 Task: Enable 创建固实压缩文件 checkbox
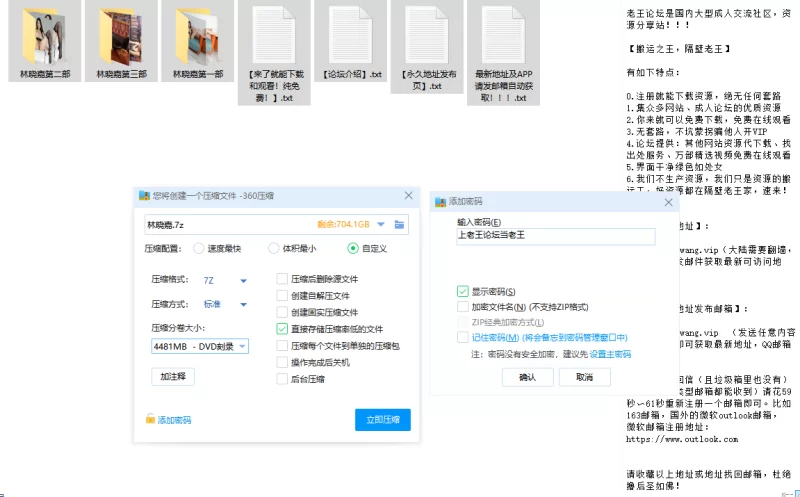pos(282,312)
